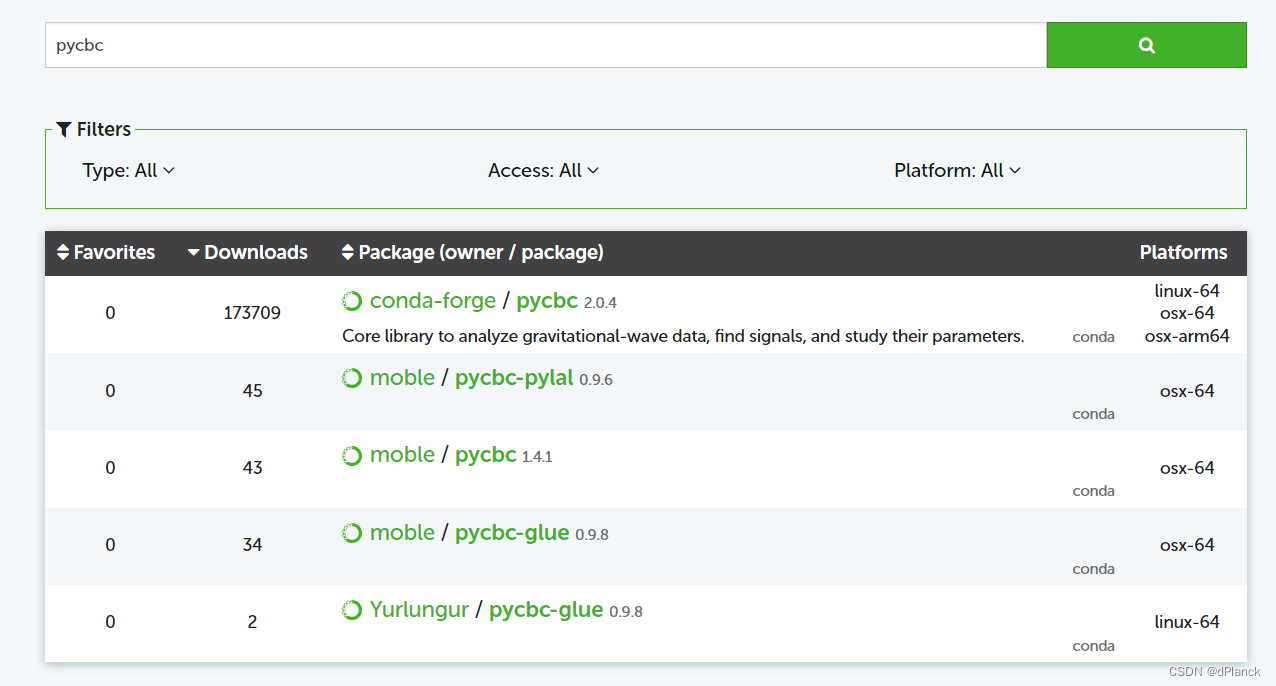Click the conda-forge pycbc package icon

coord(352,301)
